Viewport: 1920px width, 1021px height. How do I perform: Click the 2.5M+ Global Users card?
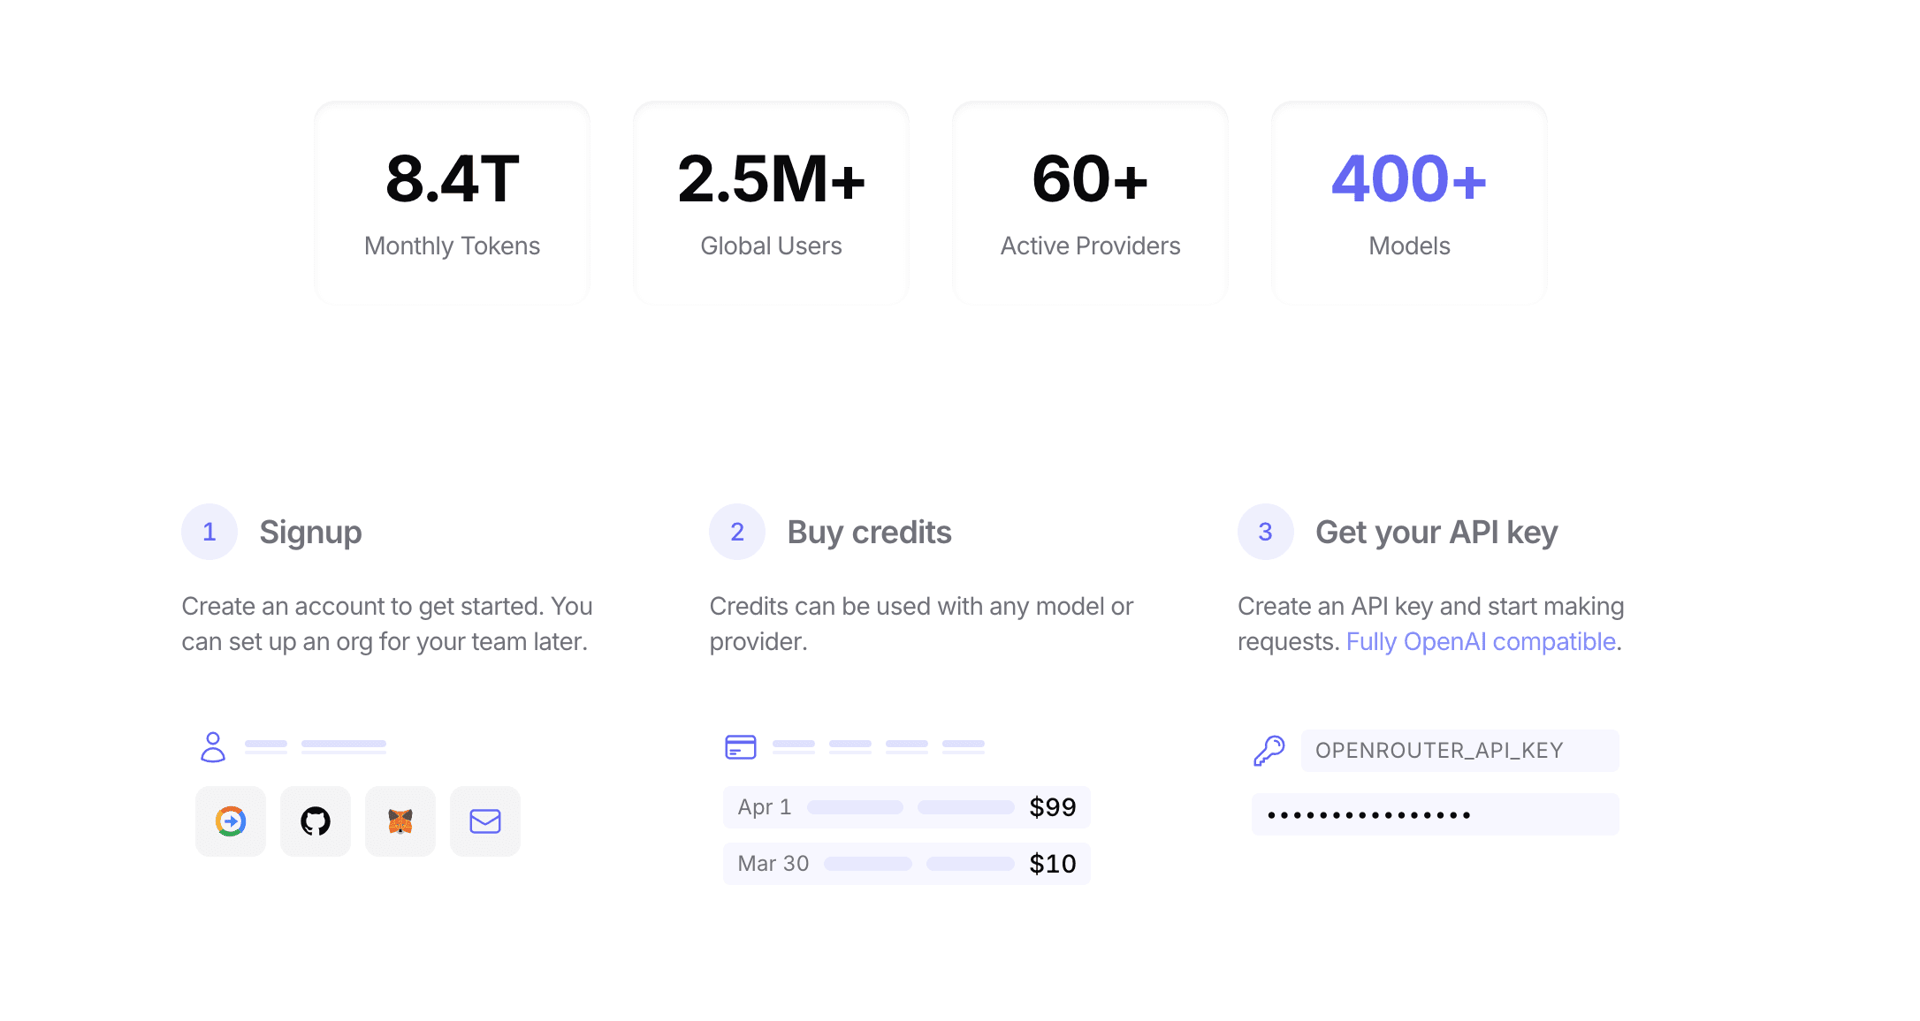pos(770,202)
